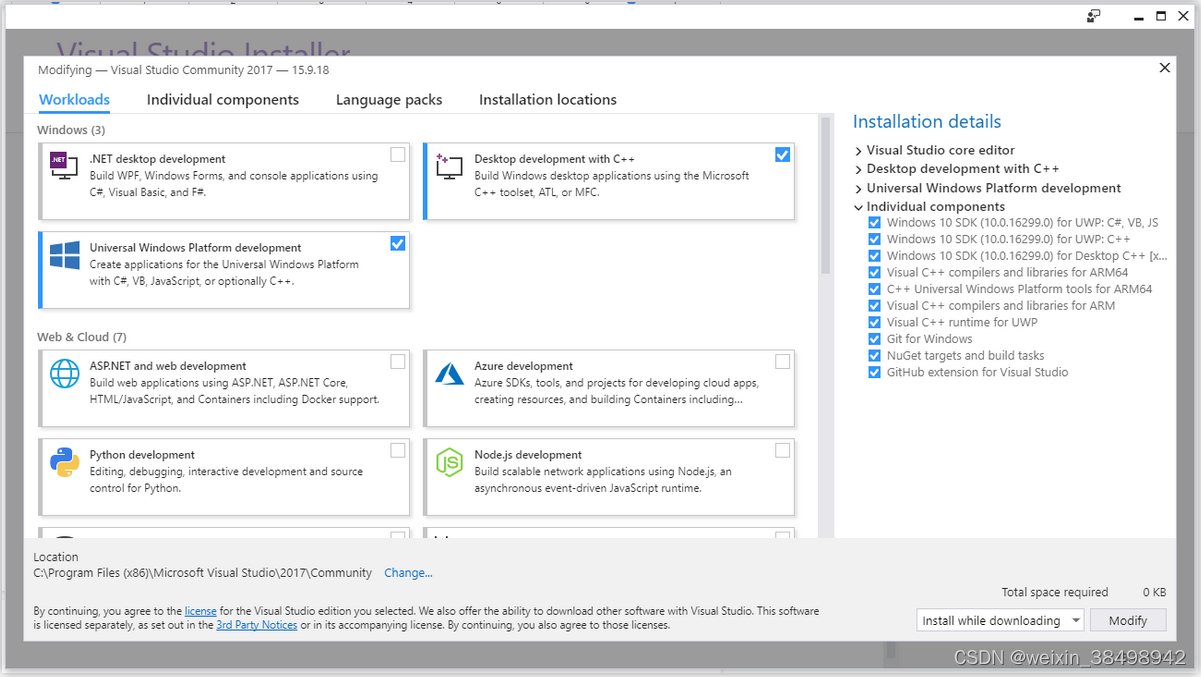Click the .NET desktop development icon
1201x677 pixels.
64,166
